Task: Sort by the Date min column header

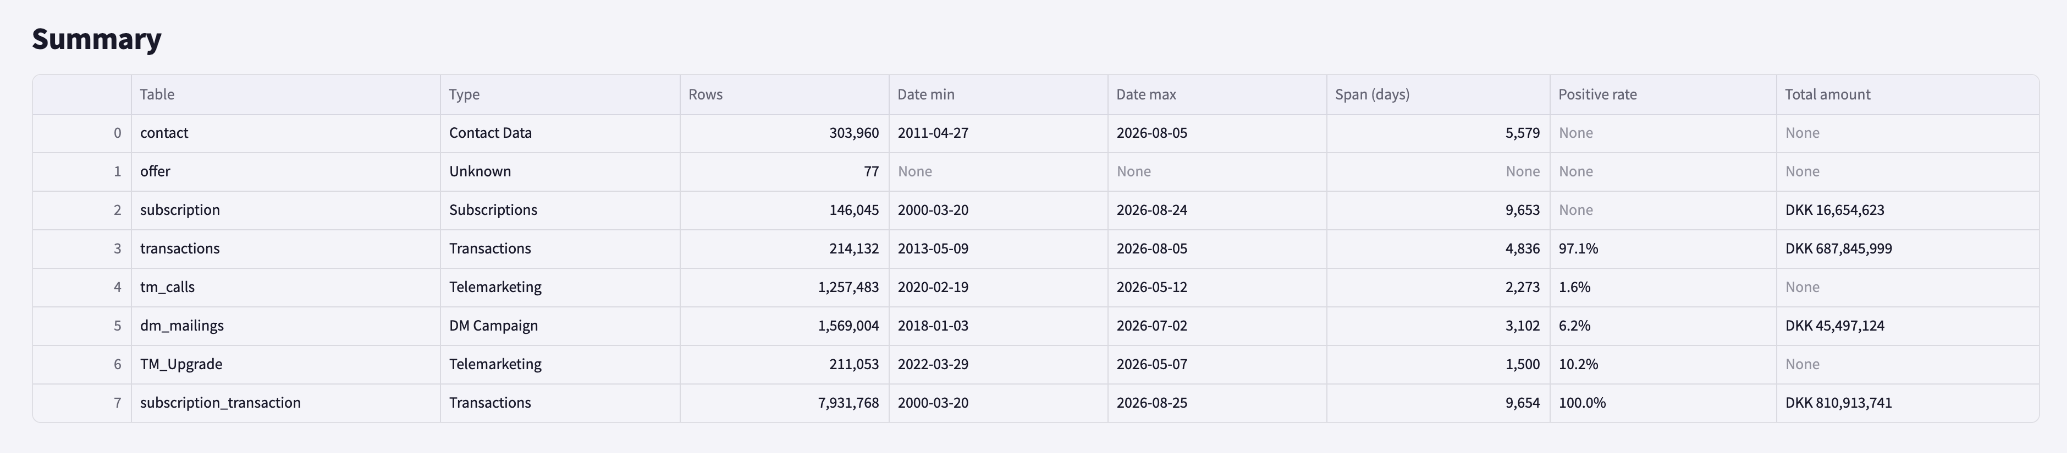Action: [998, 94]
